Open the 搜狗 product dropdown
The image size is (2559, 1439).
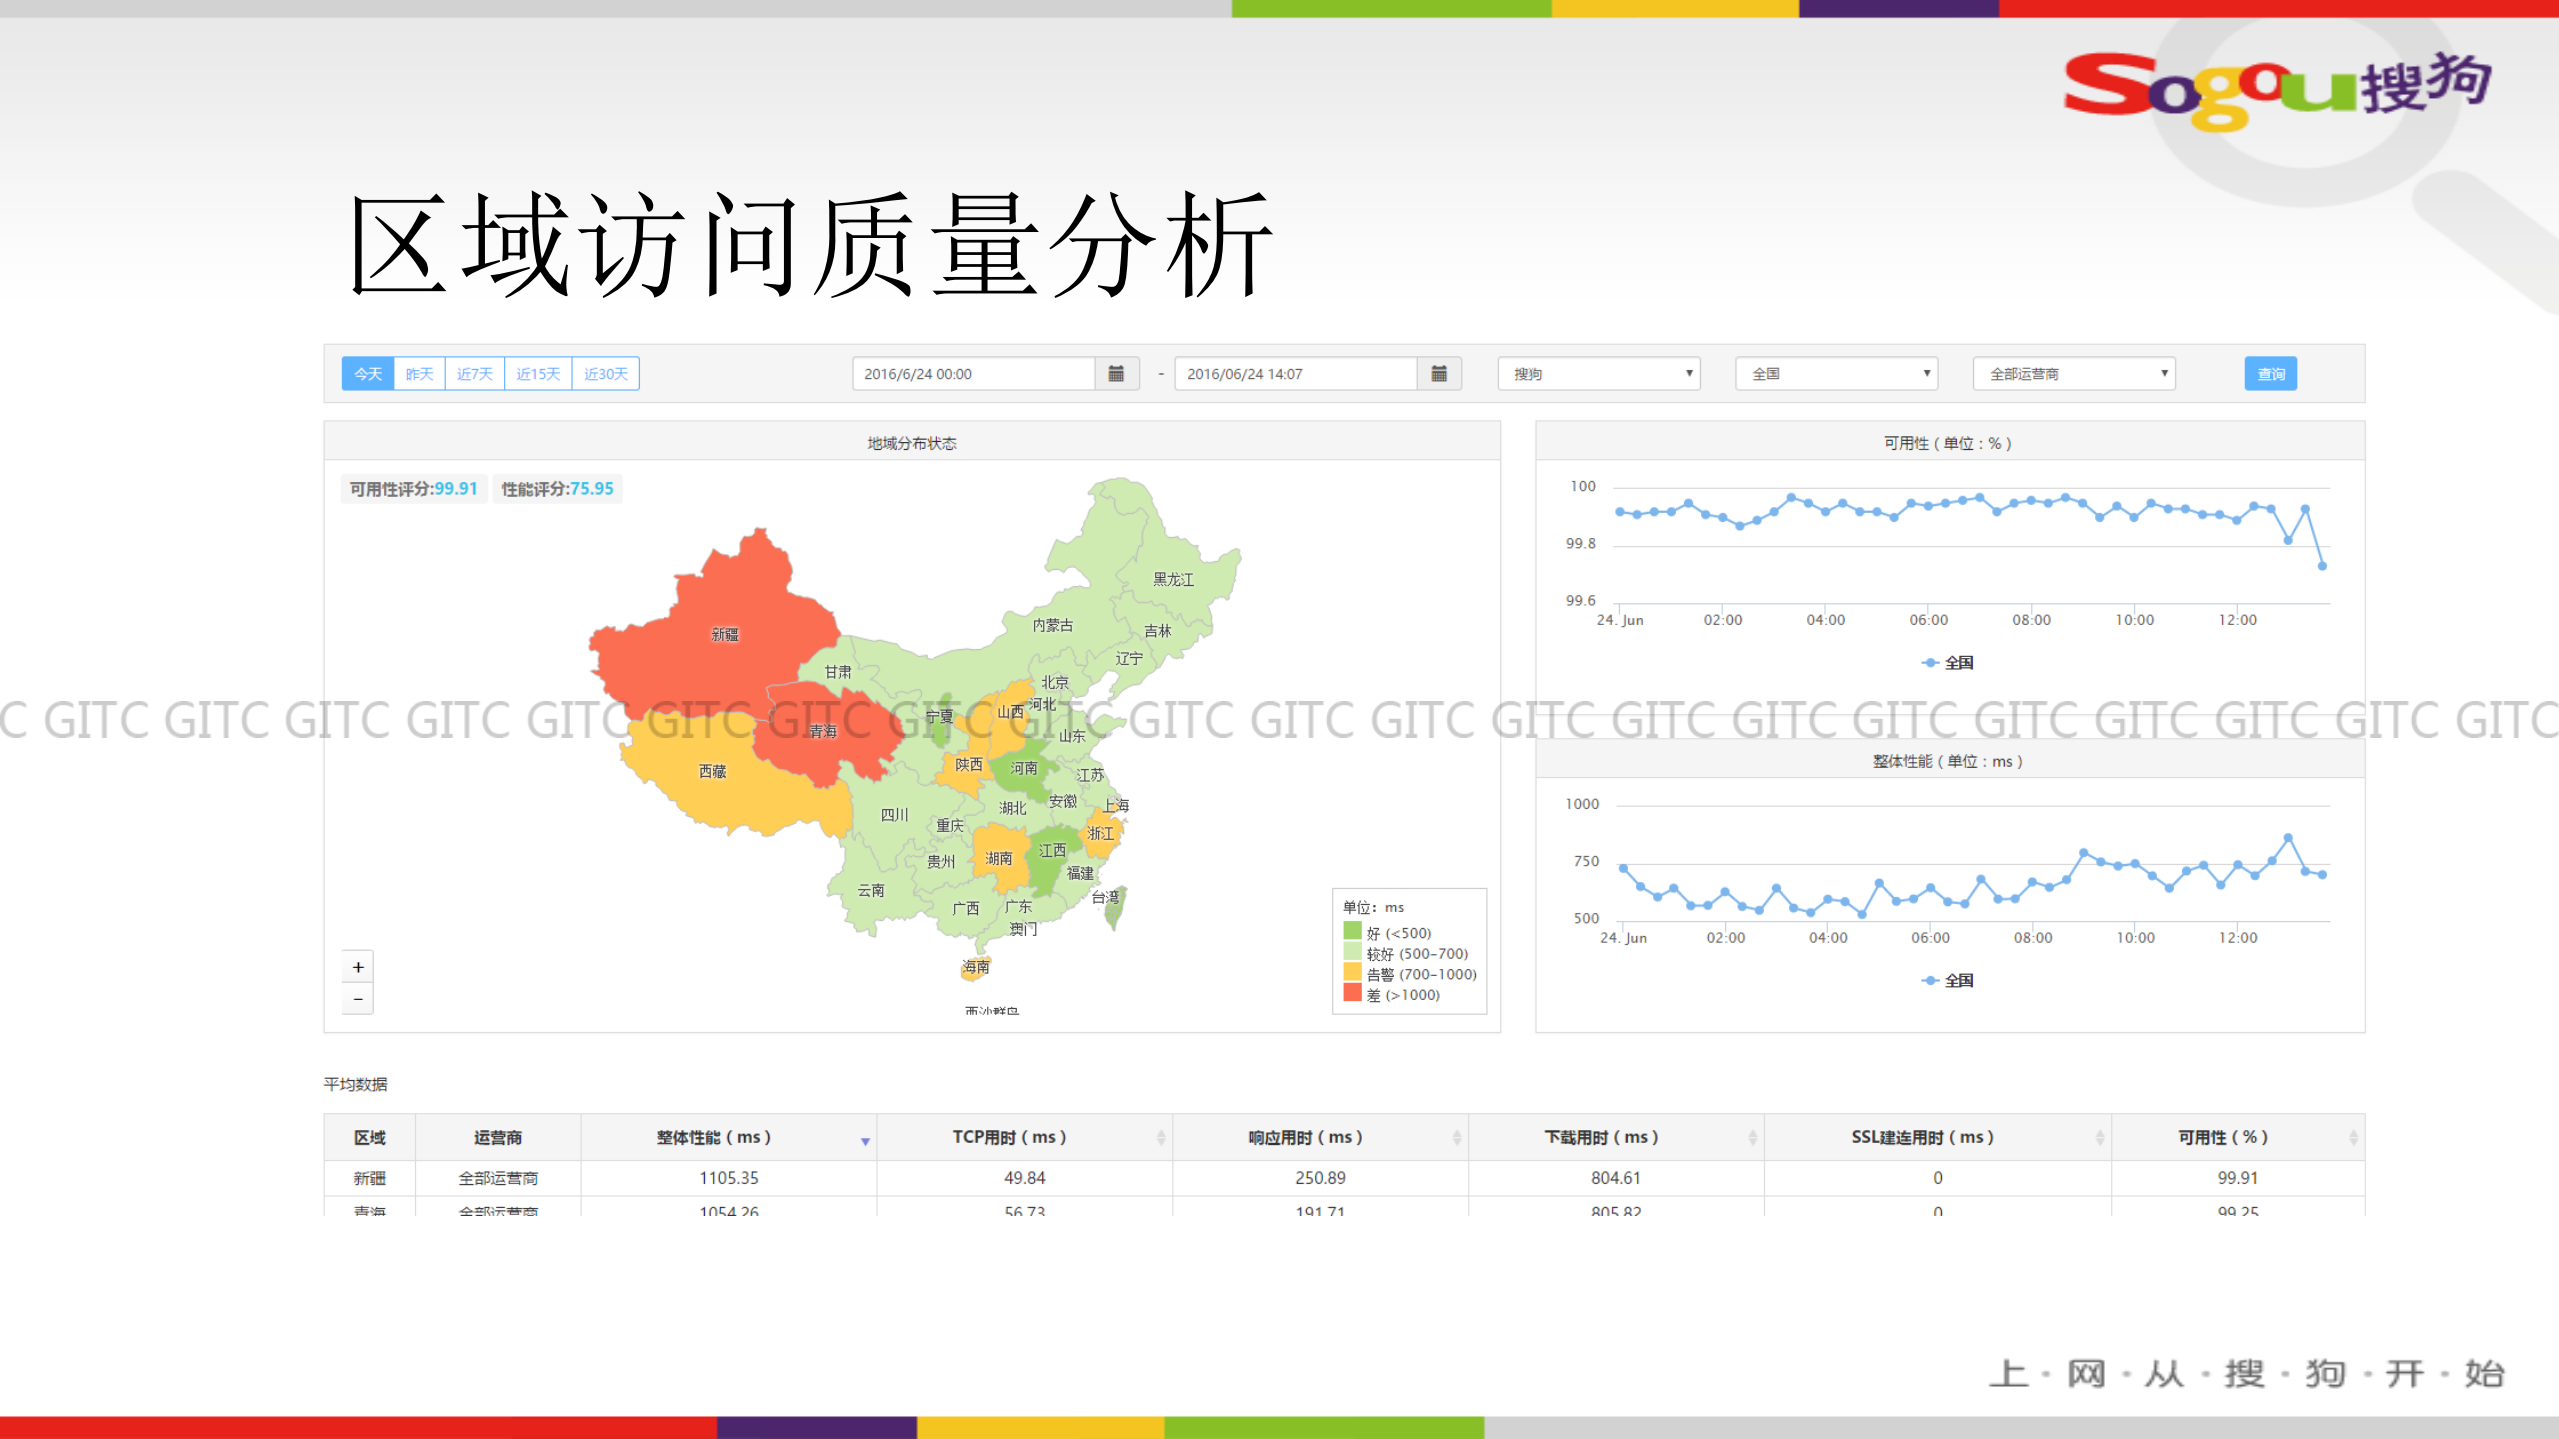coord(1597,373)
